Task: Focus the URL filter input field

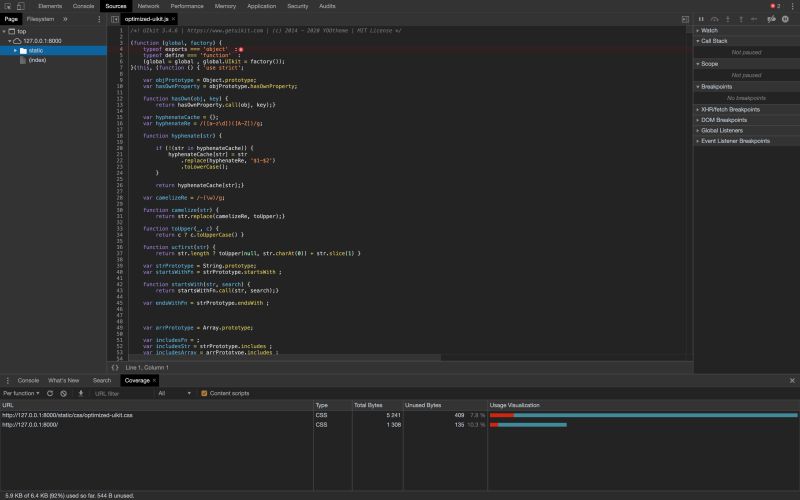Action: pos(121,393)
